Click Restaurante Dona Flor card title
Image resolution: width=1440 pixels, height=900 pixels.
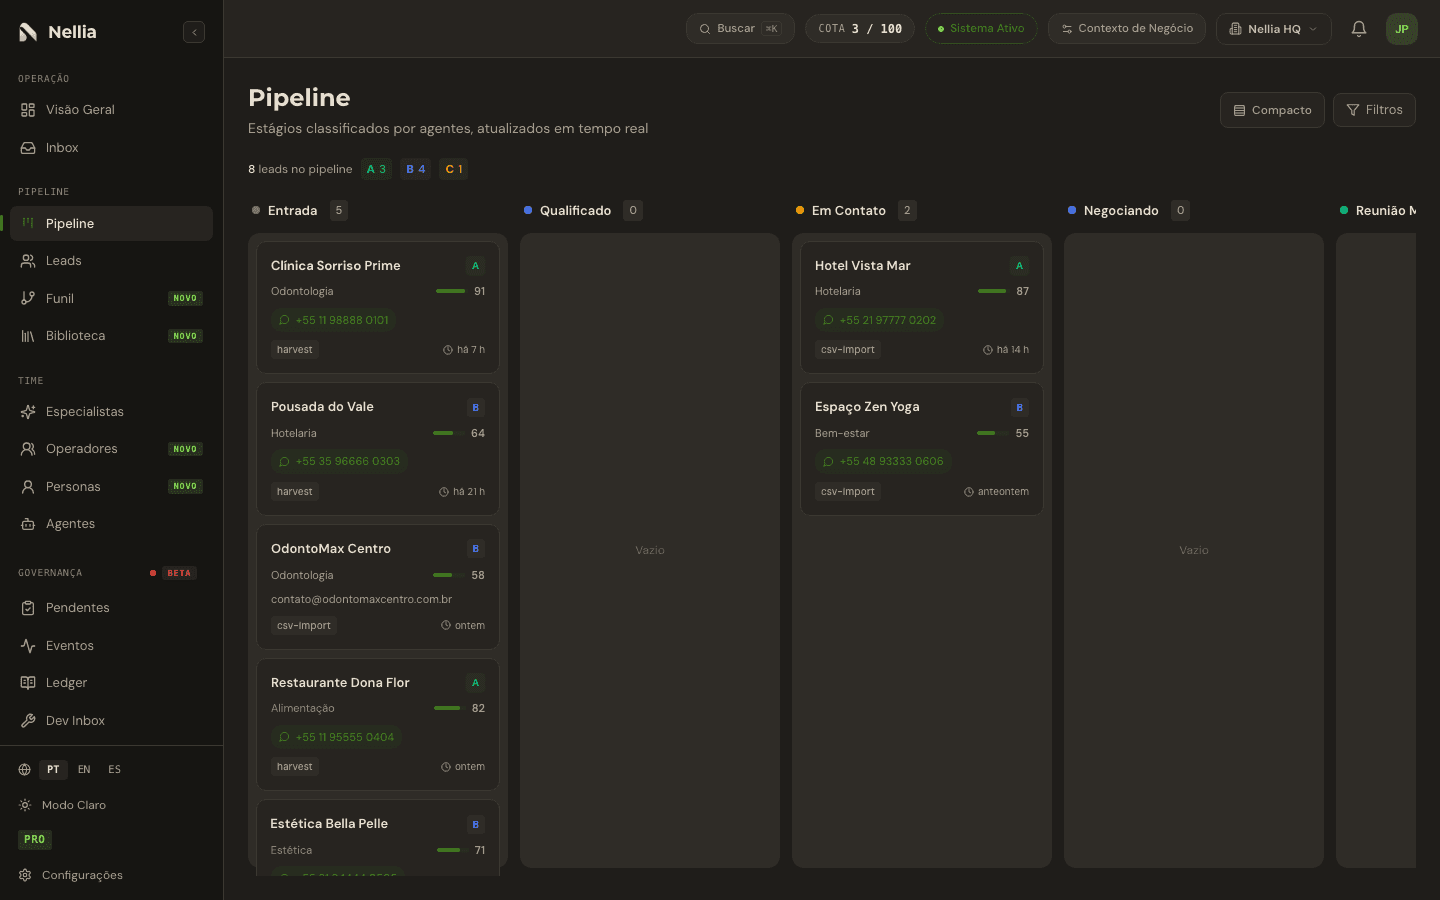pyautogui.click(x=340, y=683)
